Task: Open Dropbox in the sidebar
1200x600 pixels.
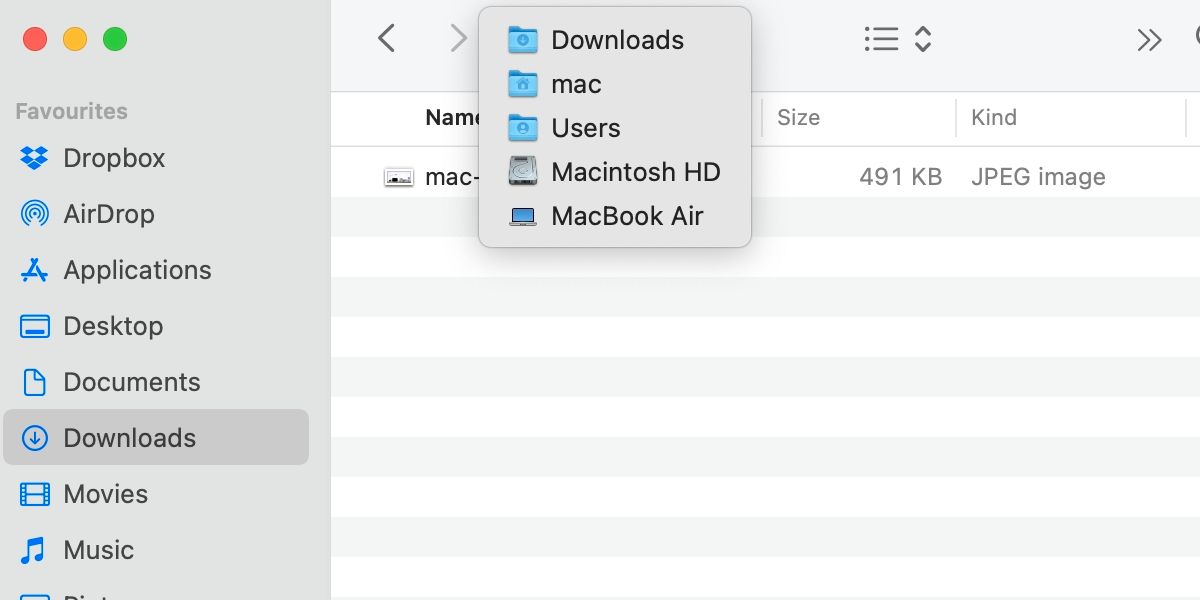Action: 155,158
